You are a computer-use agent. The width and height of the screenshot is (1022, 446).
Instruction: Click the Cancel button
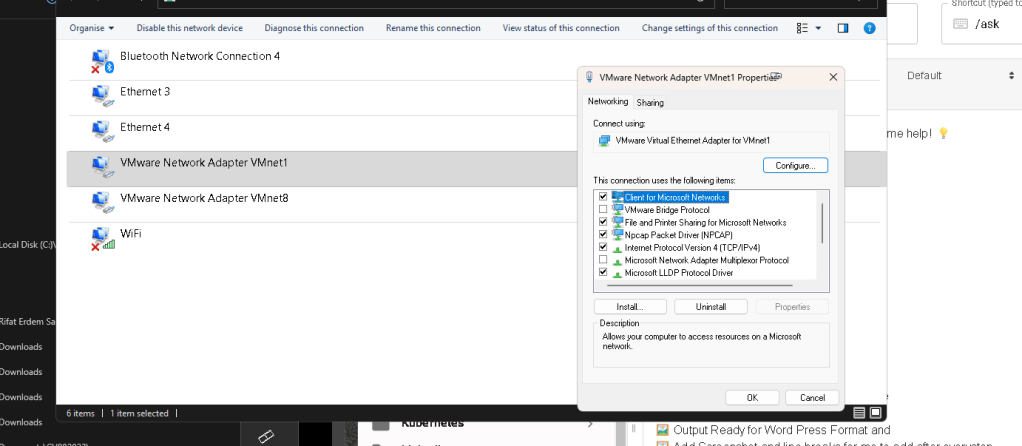812,398
